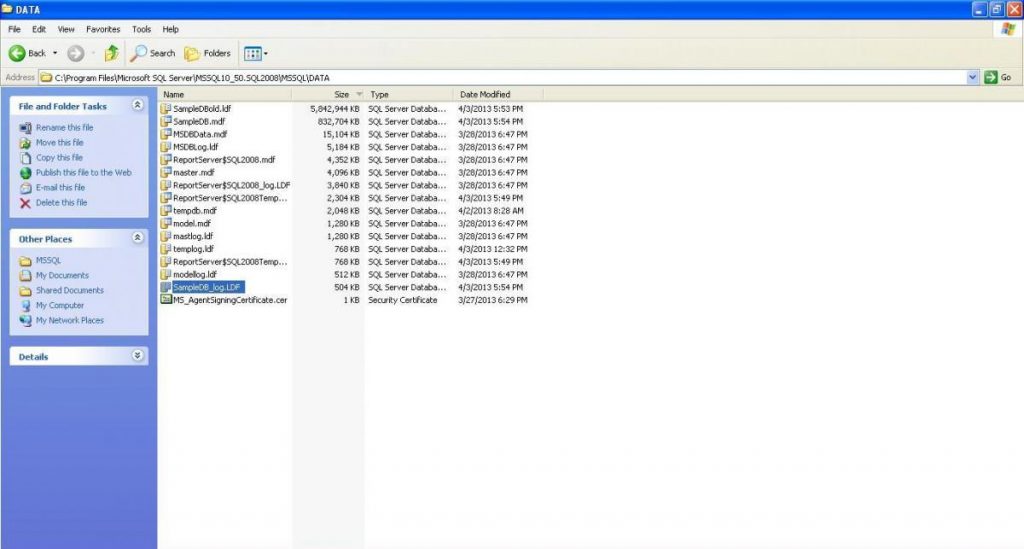This screenshot has width=1024, height=549.
Task: Select ReportServer$SQL2008.mdf file icon
Action: point(166,159)
